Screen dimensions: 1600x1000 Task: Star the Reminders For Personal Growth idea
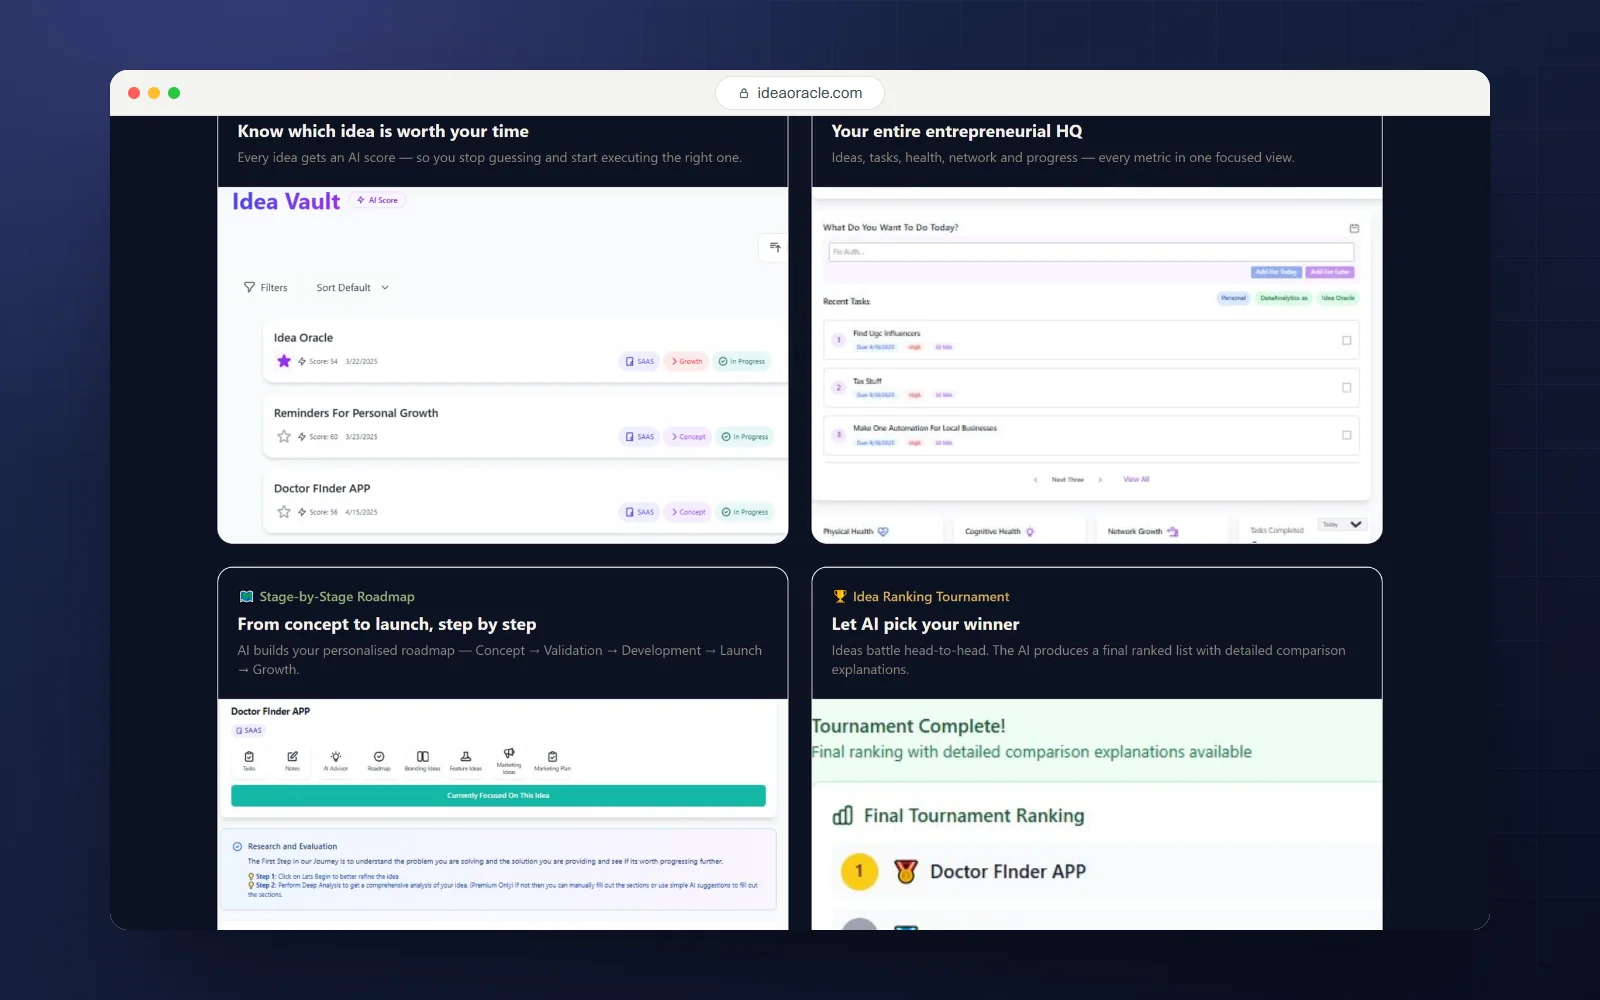284,436
